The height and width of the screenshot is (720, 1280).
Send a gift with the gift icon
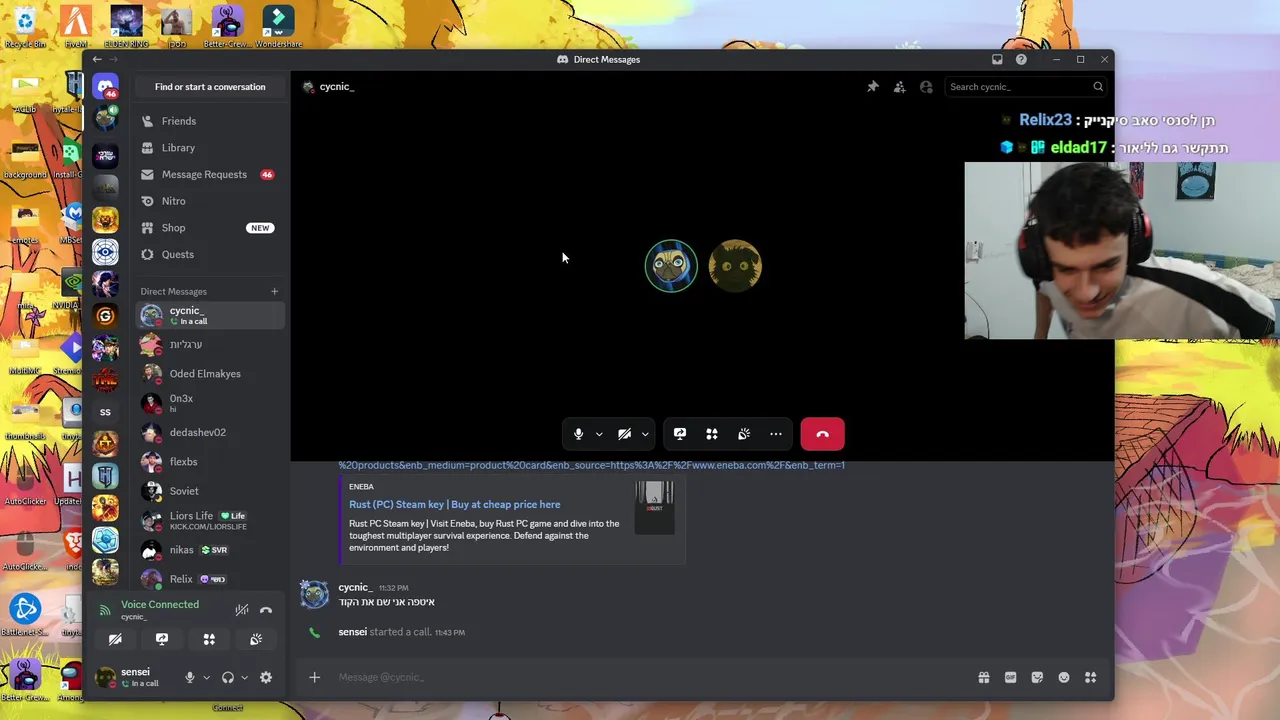click(x=984, y=677)
